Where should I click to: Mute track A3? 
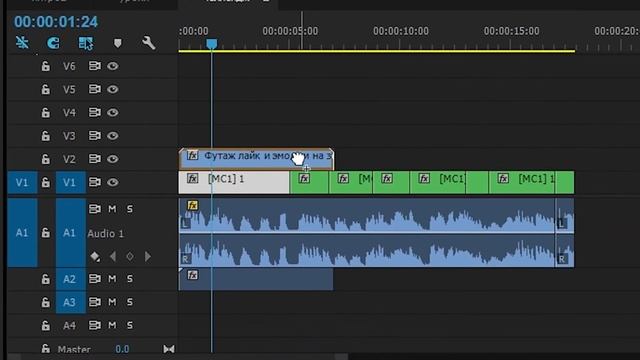point(112,302)
